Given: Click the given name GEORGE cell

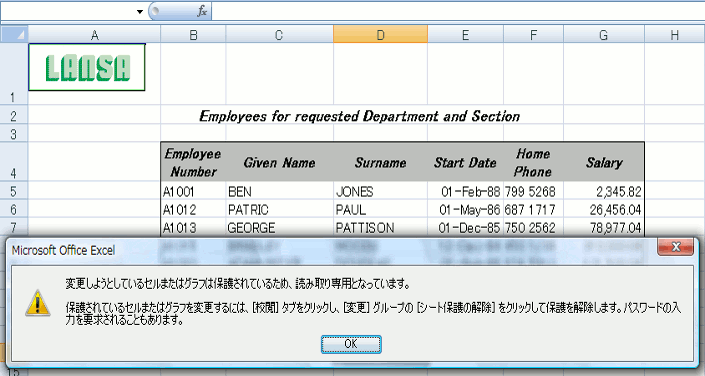Looking at the screenshot, I should [x=279, y=228].
